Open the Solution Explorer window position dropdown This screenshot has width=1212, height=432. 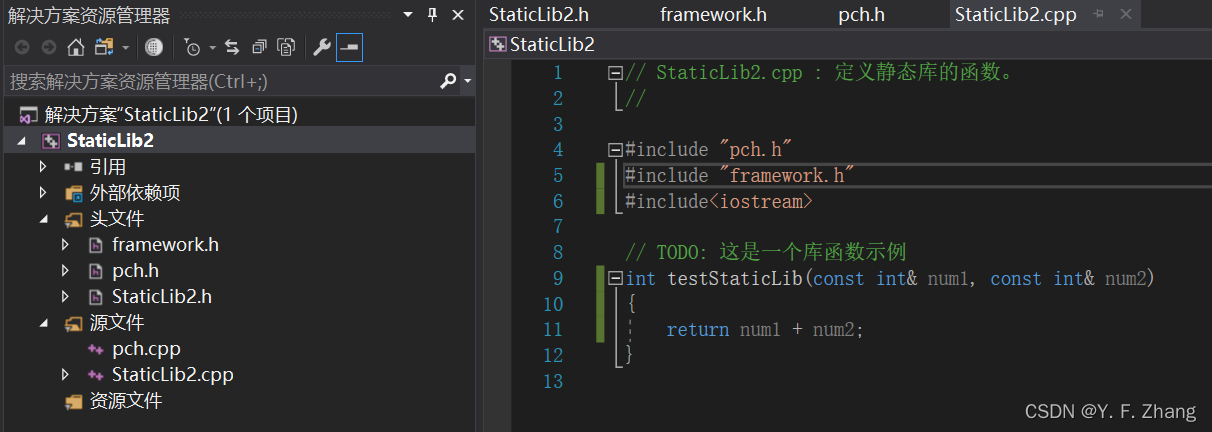pos(407,15)
